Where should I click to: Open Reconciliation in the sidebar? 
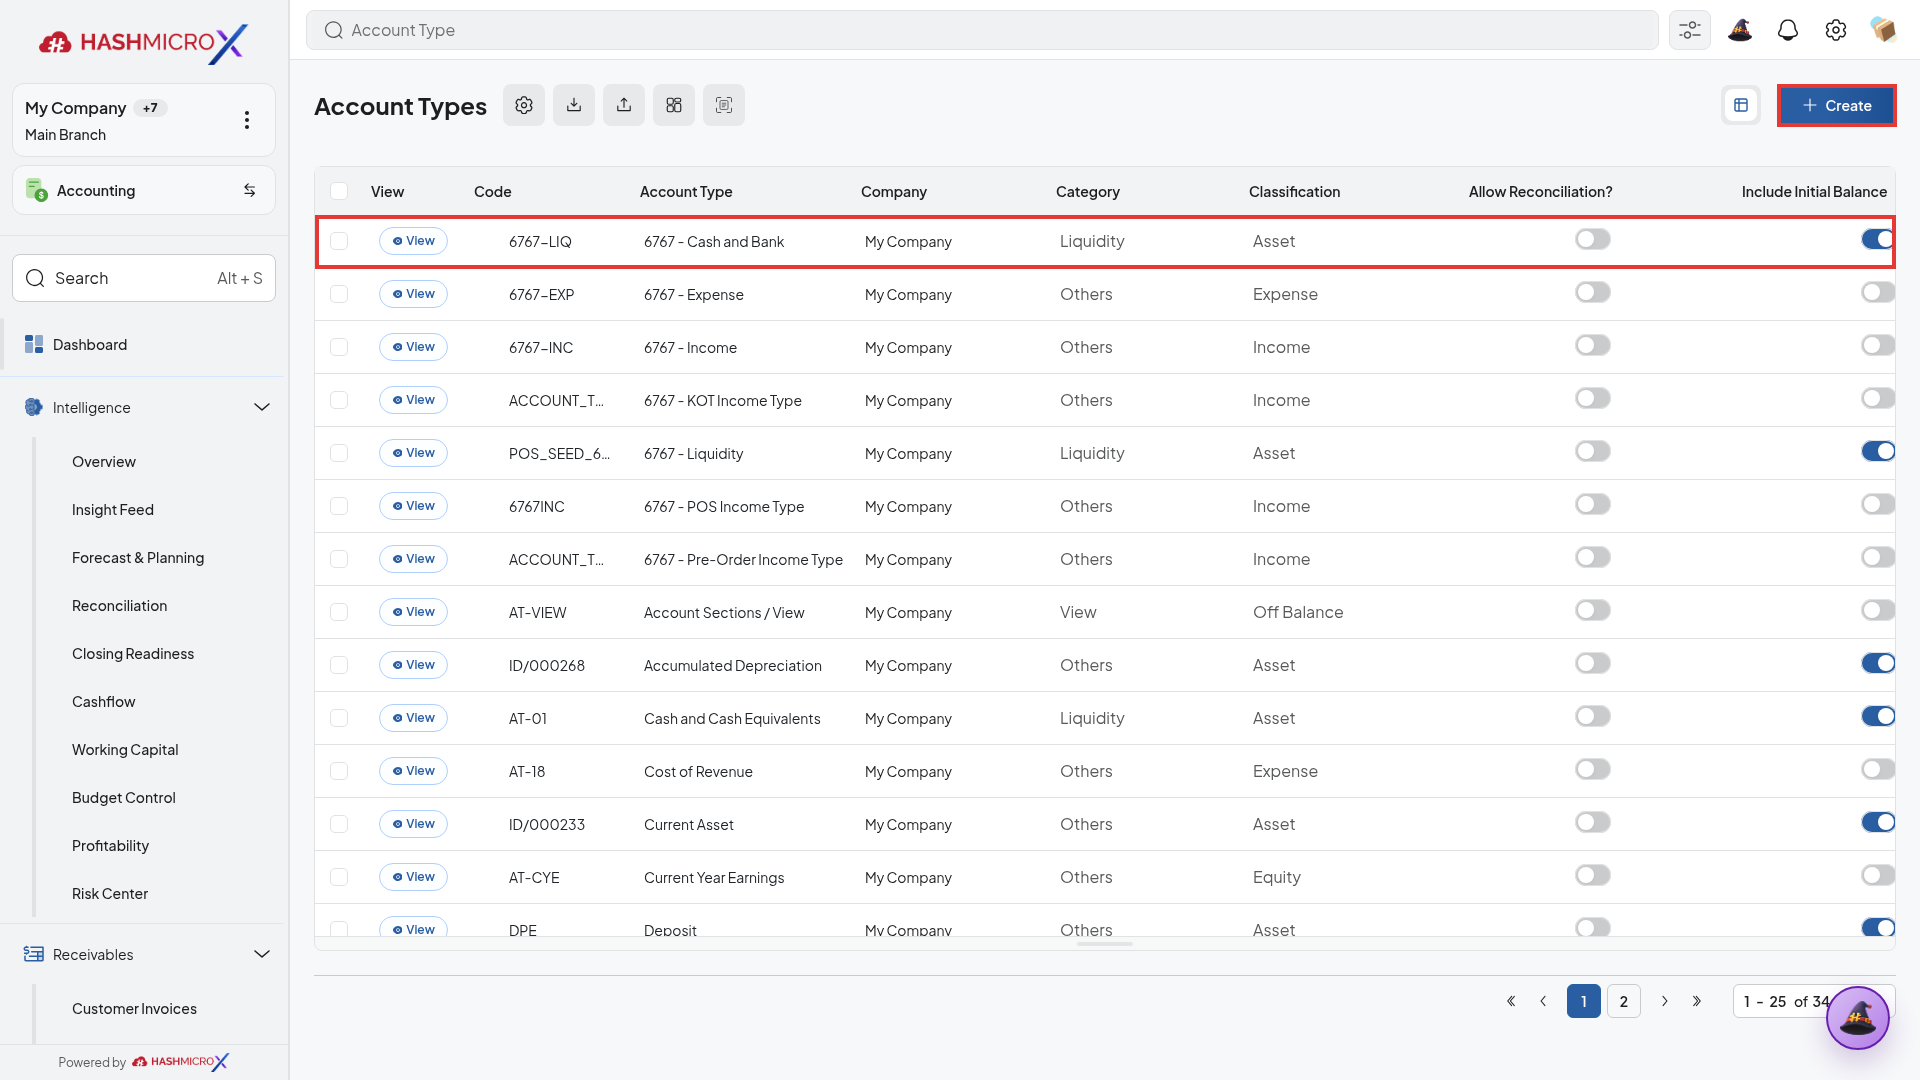coord(120,606)
